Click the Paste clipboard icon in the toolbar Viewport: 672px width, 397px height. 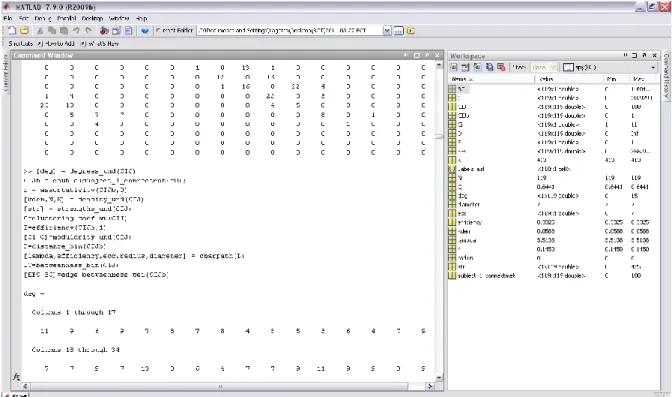tap(64, 30)
